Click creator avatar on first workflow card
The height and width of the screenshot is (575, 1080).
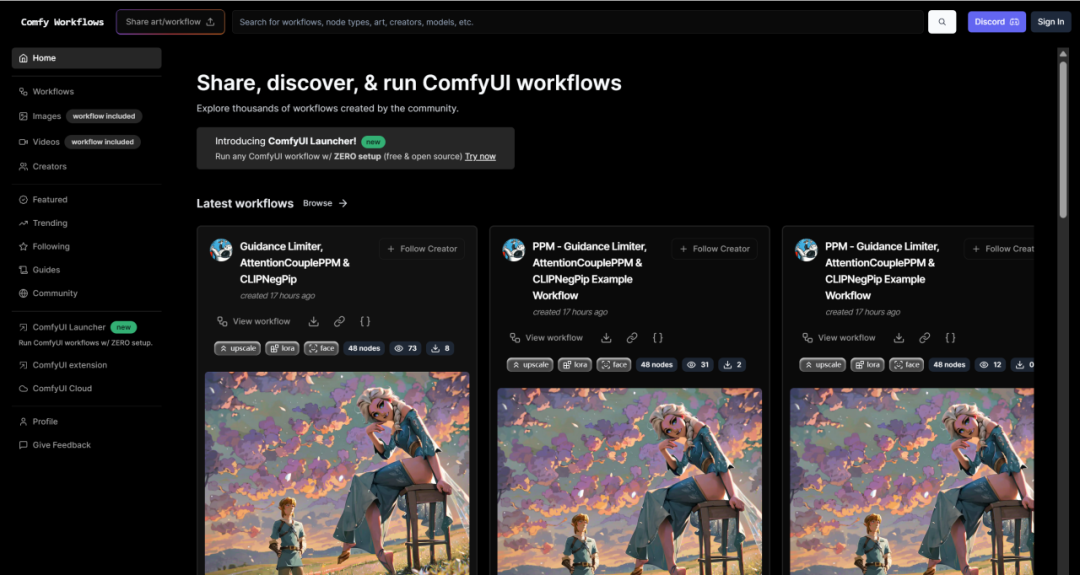(x=221, y=250)
